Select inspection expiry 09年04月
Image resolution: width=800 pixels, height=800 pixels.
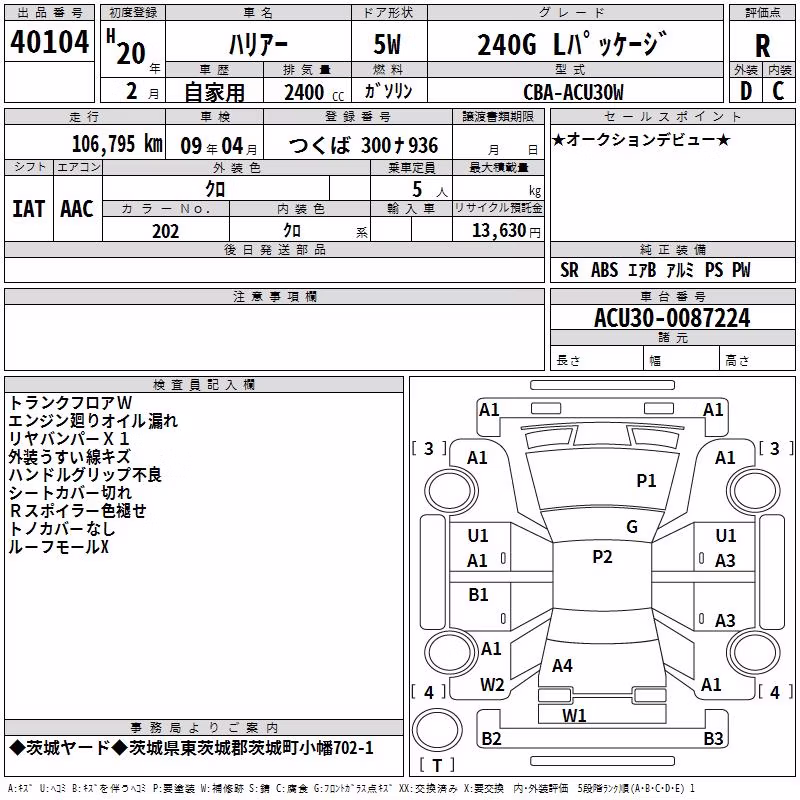tap(219, 146)
